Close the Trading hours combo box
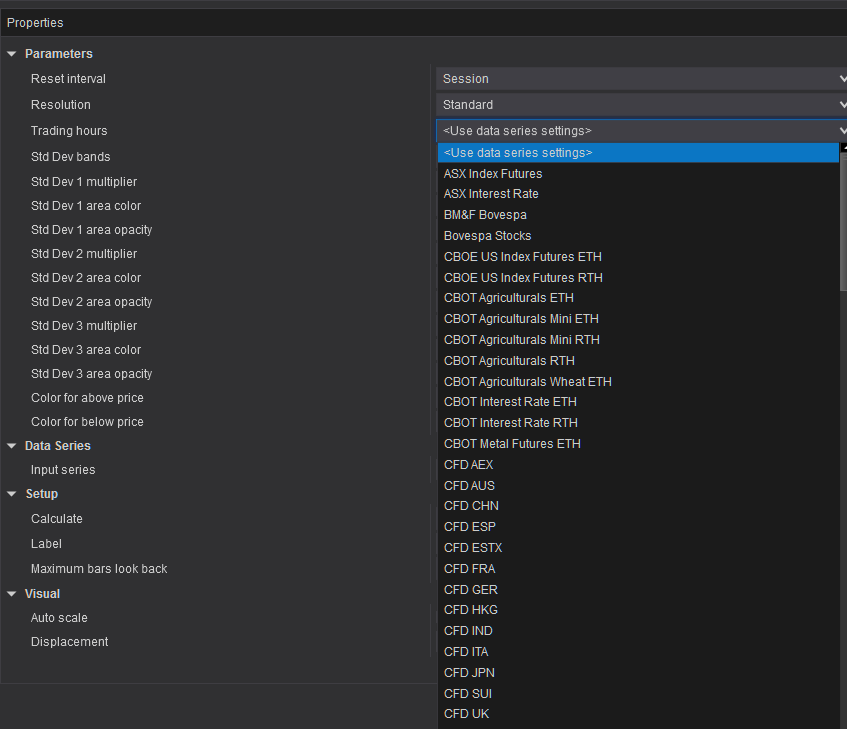The width and height of the screenshot is (847, 729). point(641,131)
